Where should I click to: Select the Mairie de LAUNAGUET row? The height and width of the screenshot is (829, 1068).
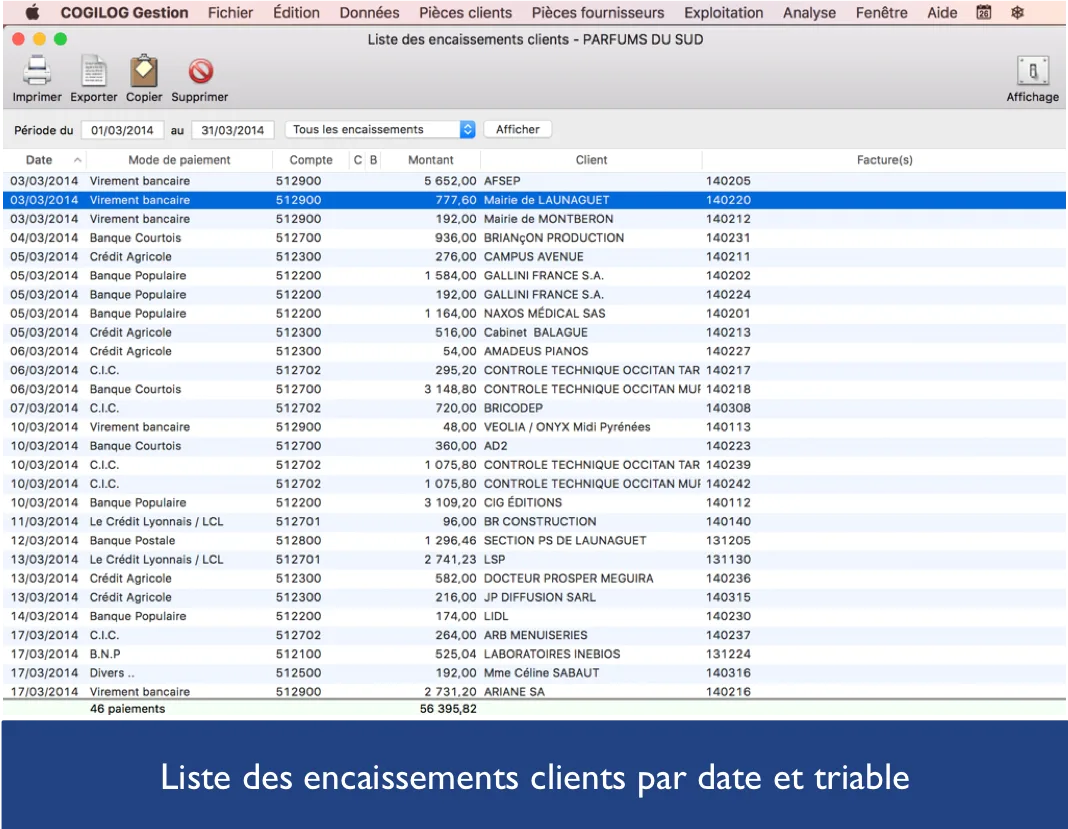point(534,200)
